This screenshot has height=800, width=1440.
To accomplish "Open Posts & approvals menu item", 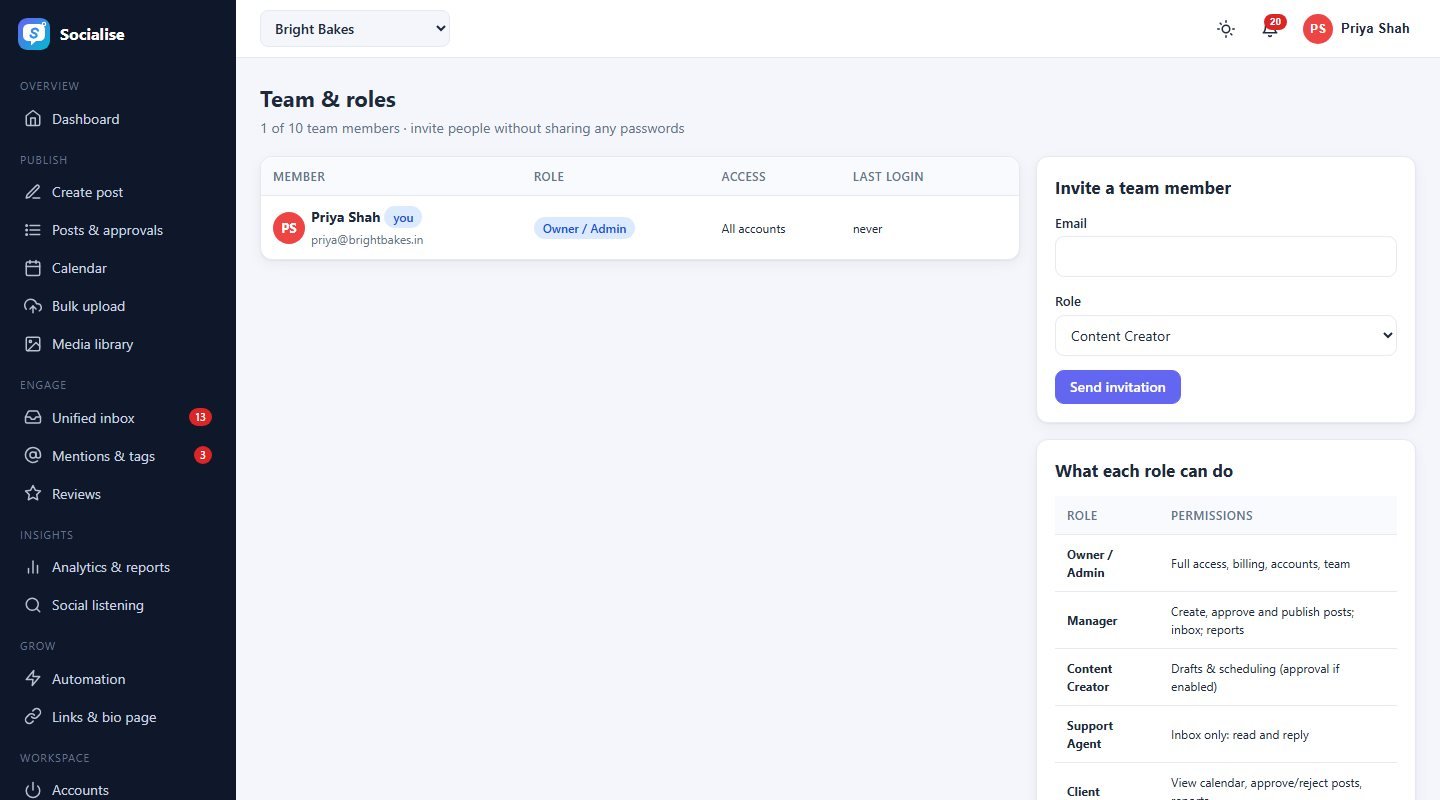I will [118, 230].
